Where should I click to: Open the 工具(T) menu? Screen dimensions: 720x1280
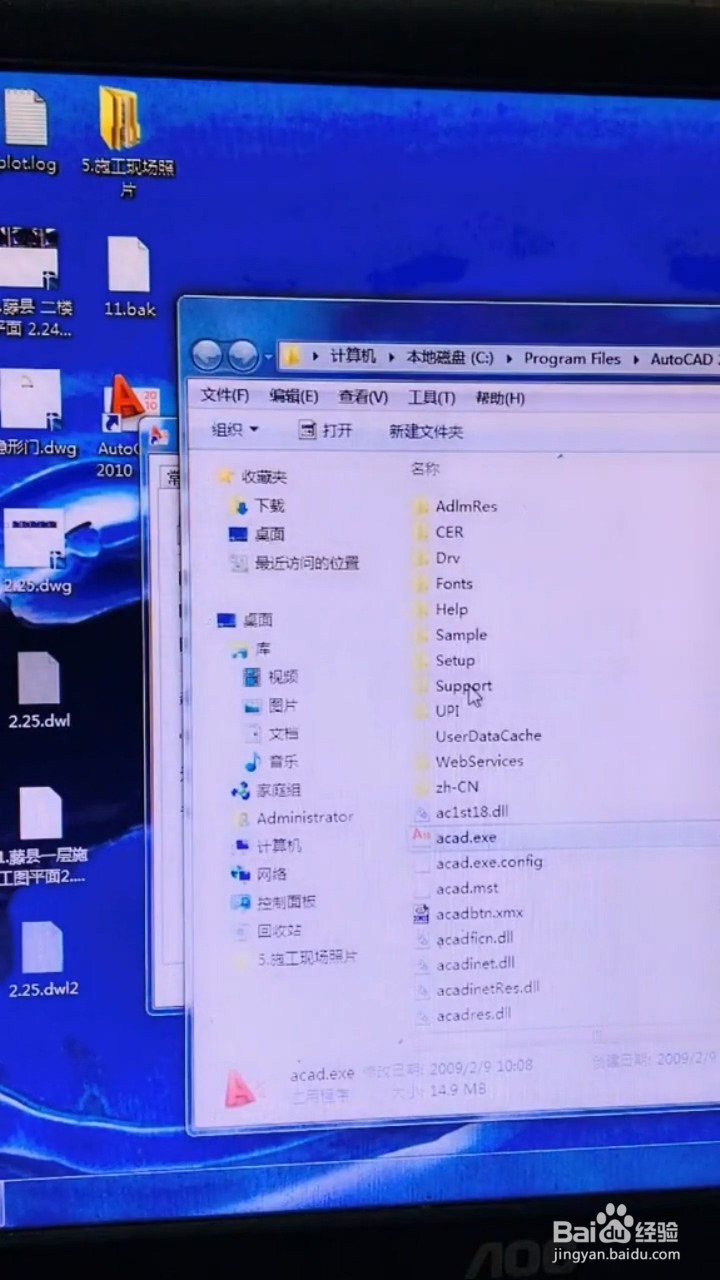point(432,397)
